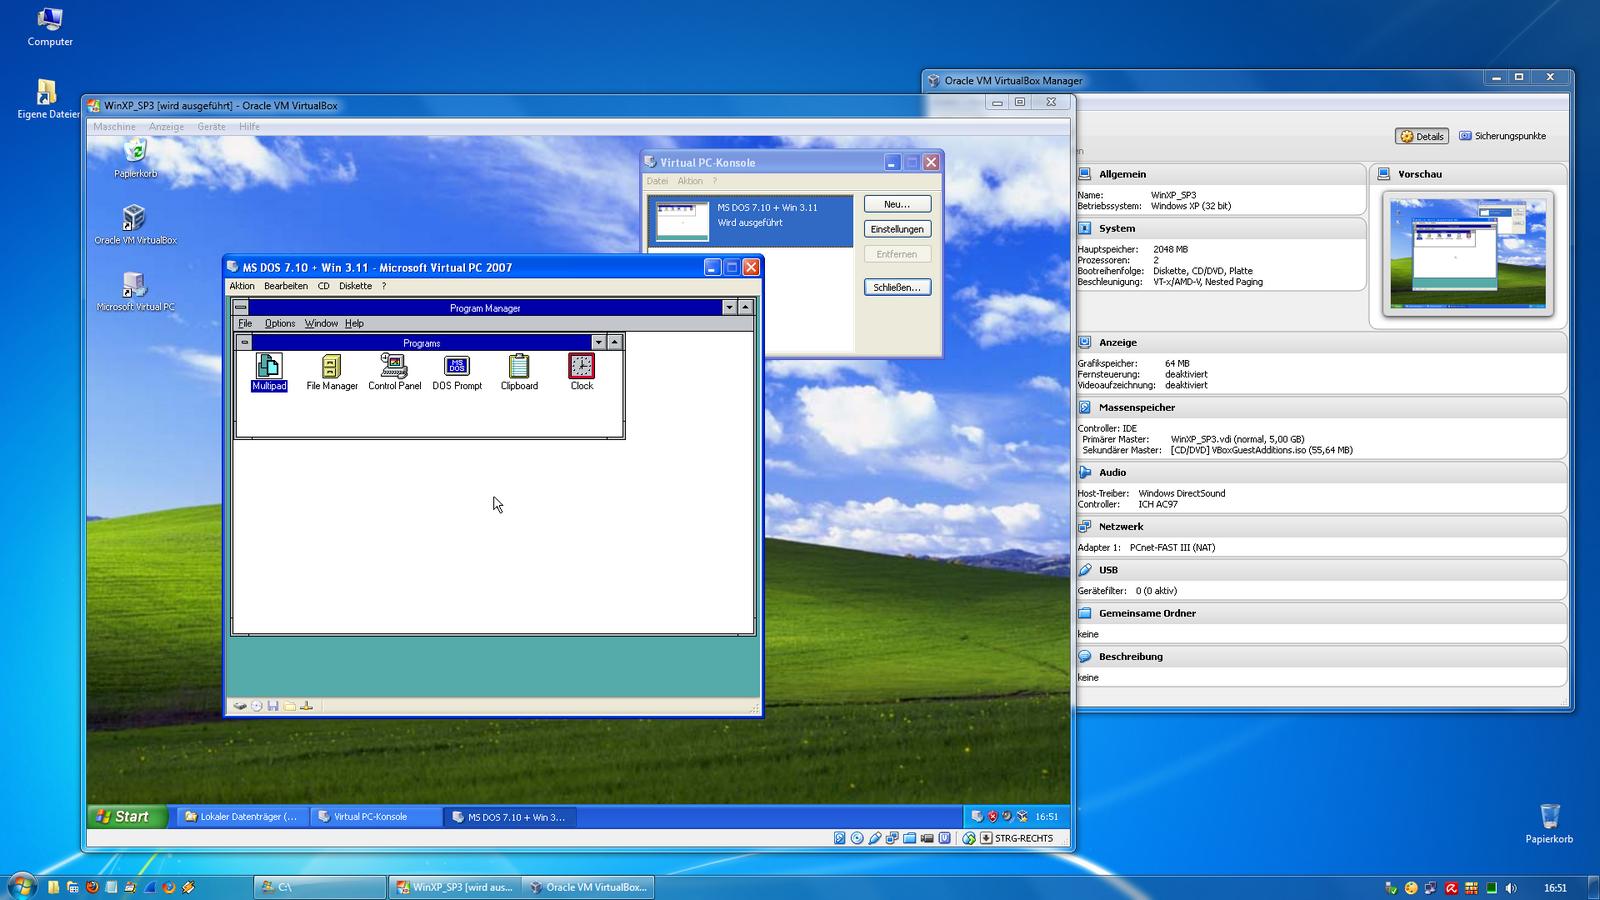Click the VirtualBox optical disc status icon

[857, 838]
